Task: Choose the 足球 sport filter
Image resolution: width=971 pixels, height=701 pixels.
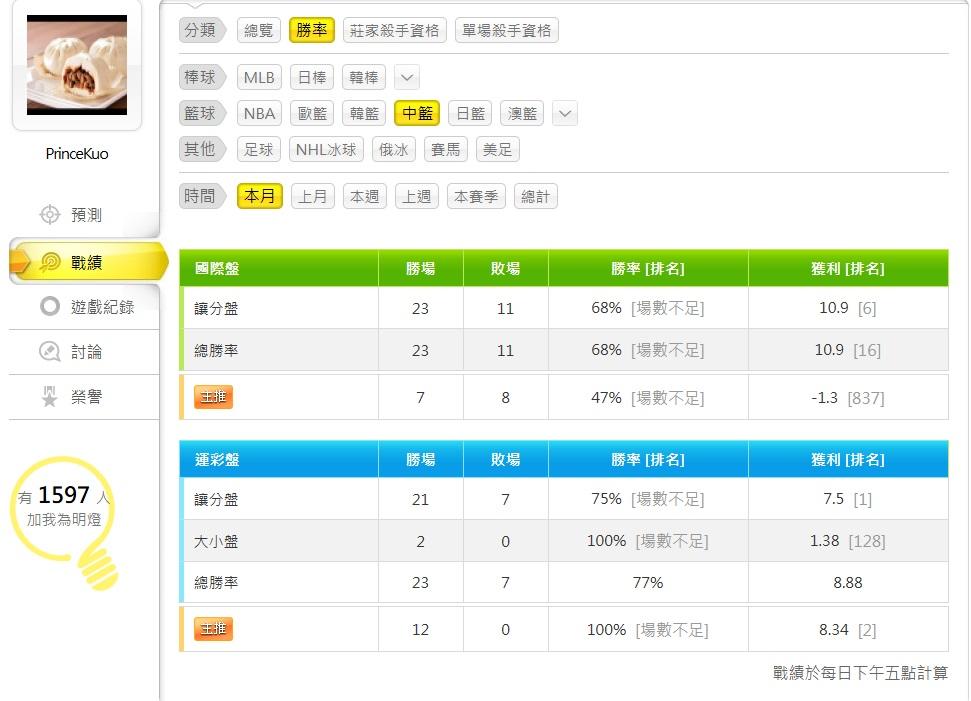Action: click(259, 149)
